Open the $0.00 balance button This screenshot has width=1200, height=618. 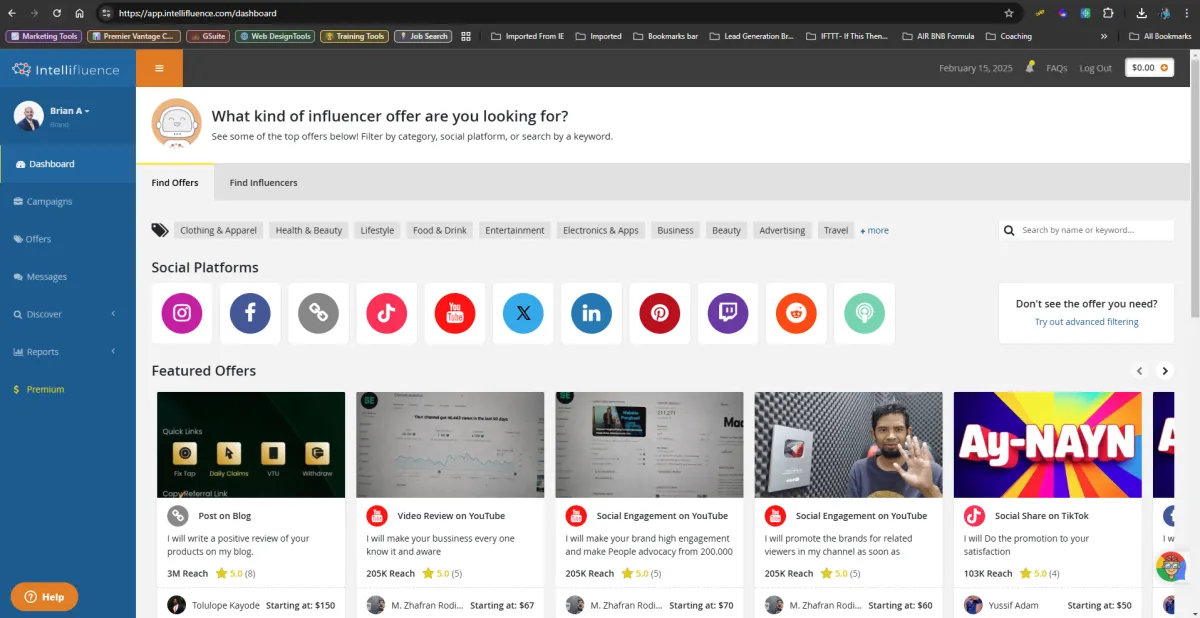(1149, 68)
